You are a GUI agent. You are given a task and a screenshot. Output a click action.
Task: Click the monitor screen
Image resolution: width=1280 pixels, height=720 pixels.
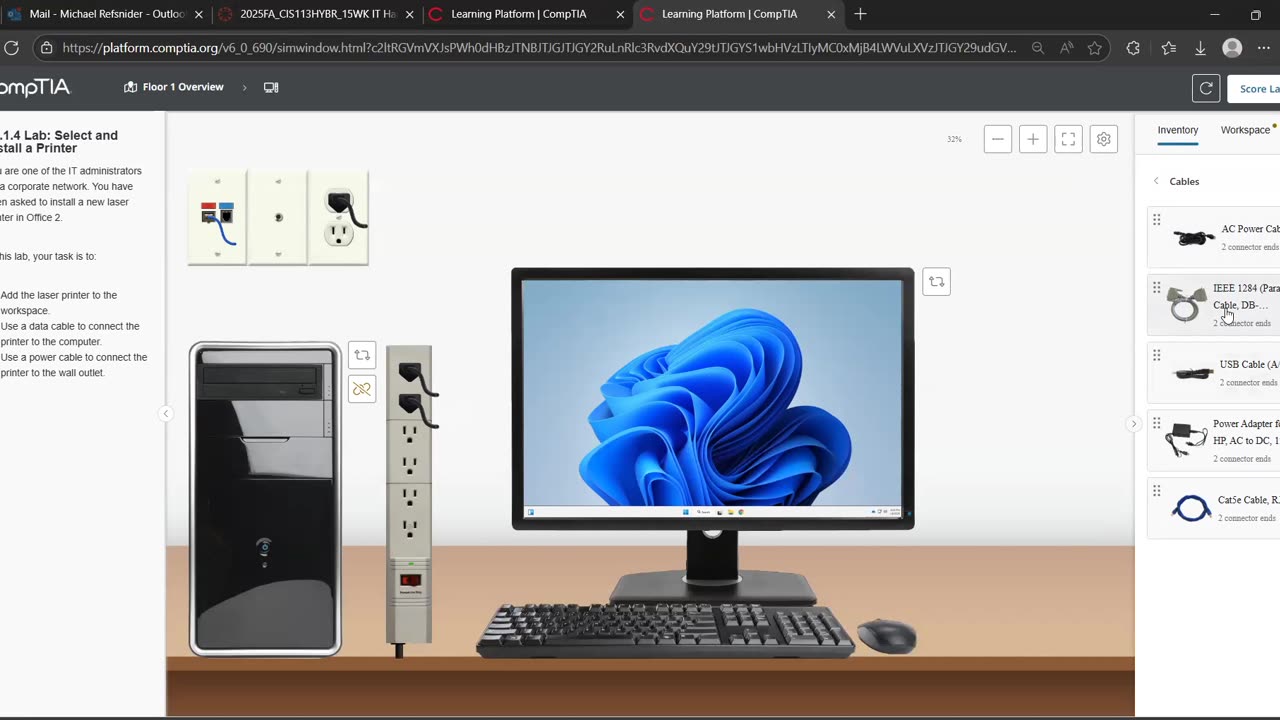click(712, 398)
